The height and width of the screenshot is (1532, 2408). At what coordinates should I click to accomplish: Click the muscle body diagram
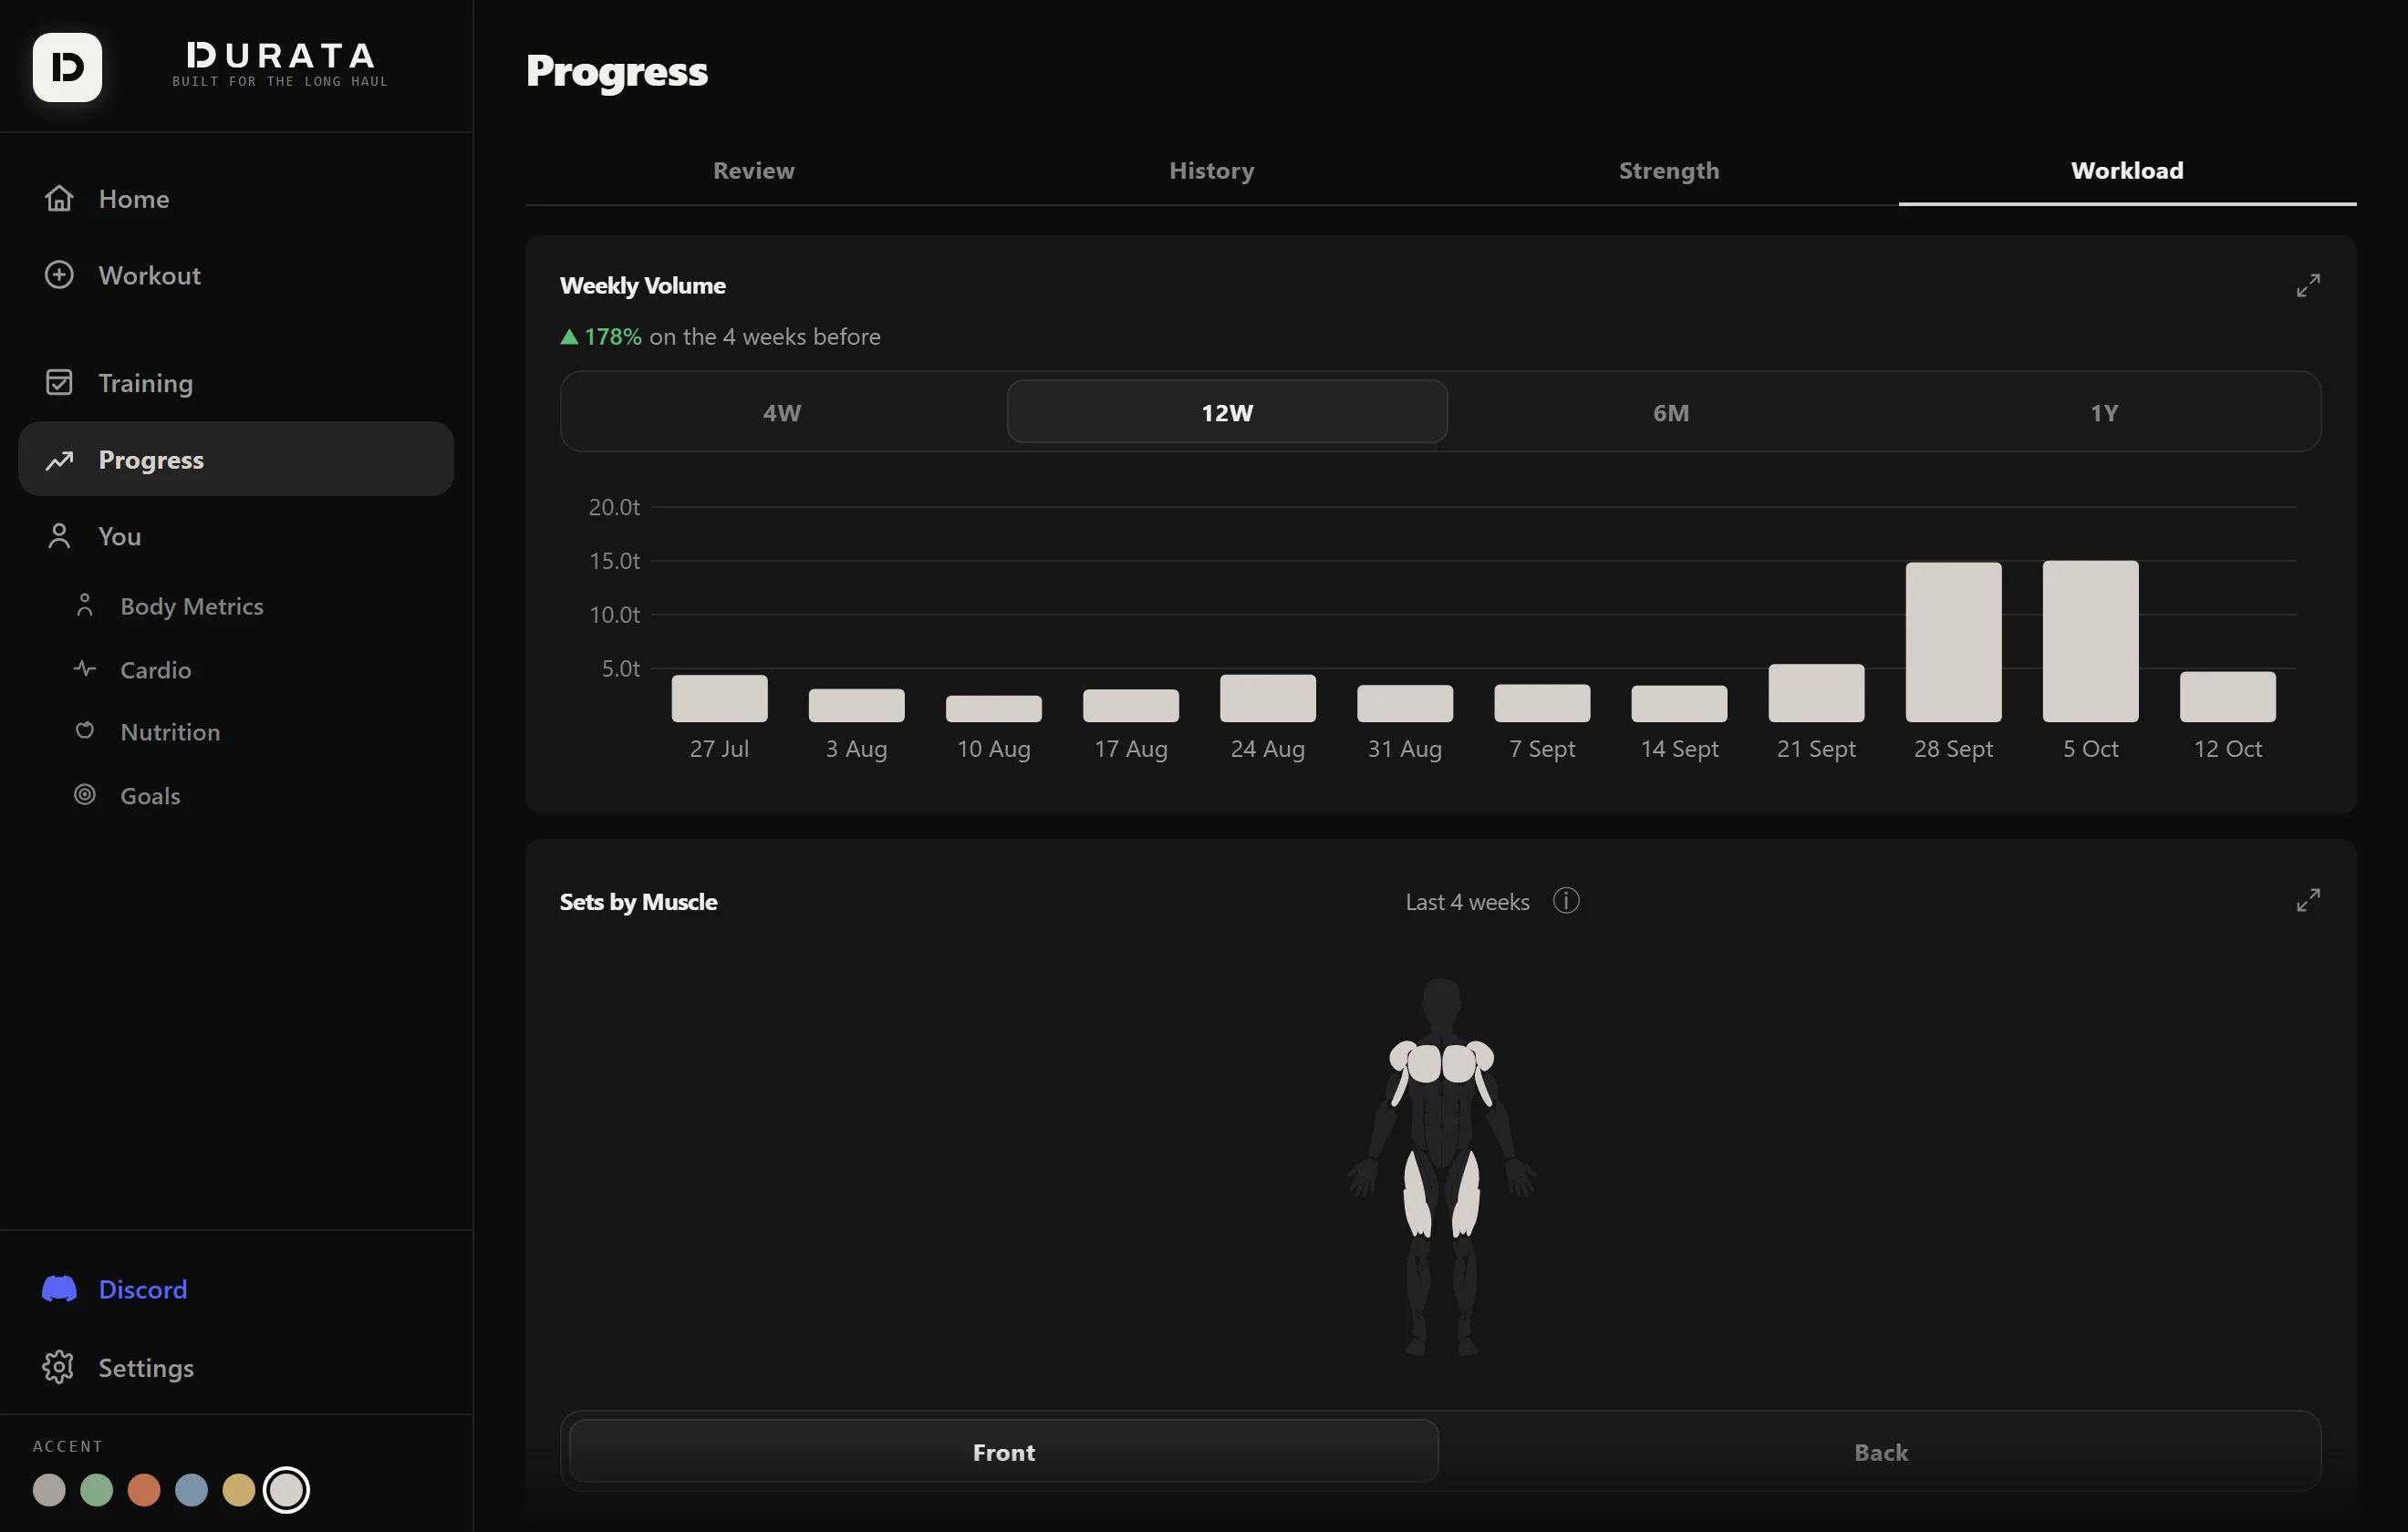1441,1167
